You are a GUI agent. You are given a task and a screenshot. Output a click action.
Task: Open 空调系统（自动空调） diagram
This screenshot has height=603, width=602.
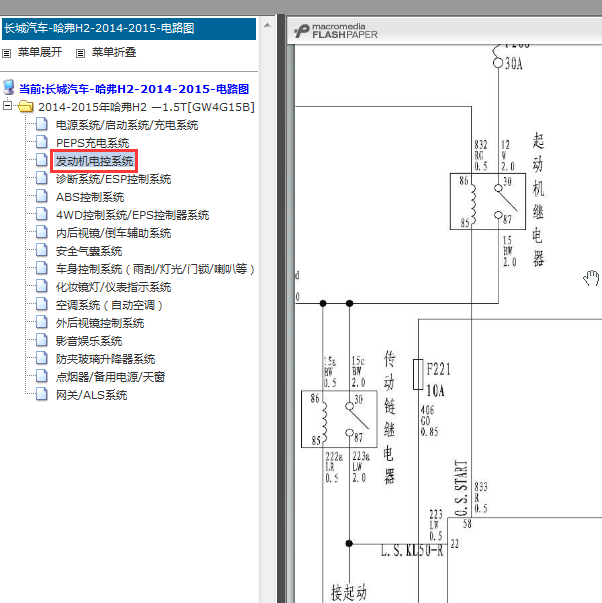(109, 305)
